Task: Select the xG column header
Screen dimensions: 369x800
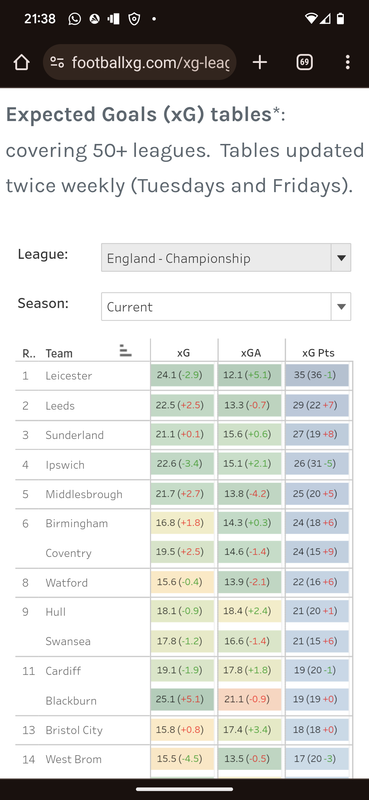Action: 184,353
